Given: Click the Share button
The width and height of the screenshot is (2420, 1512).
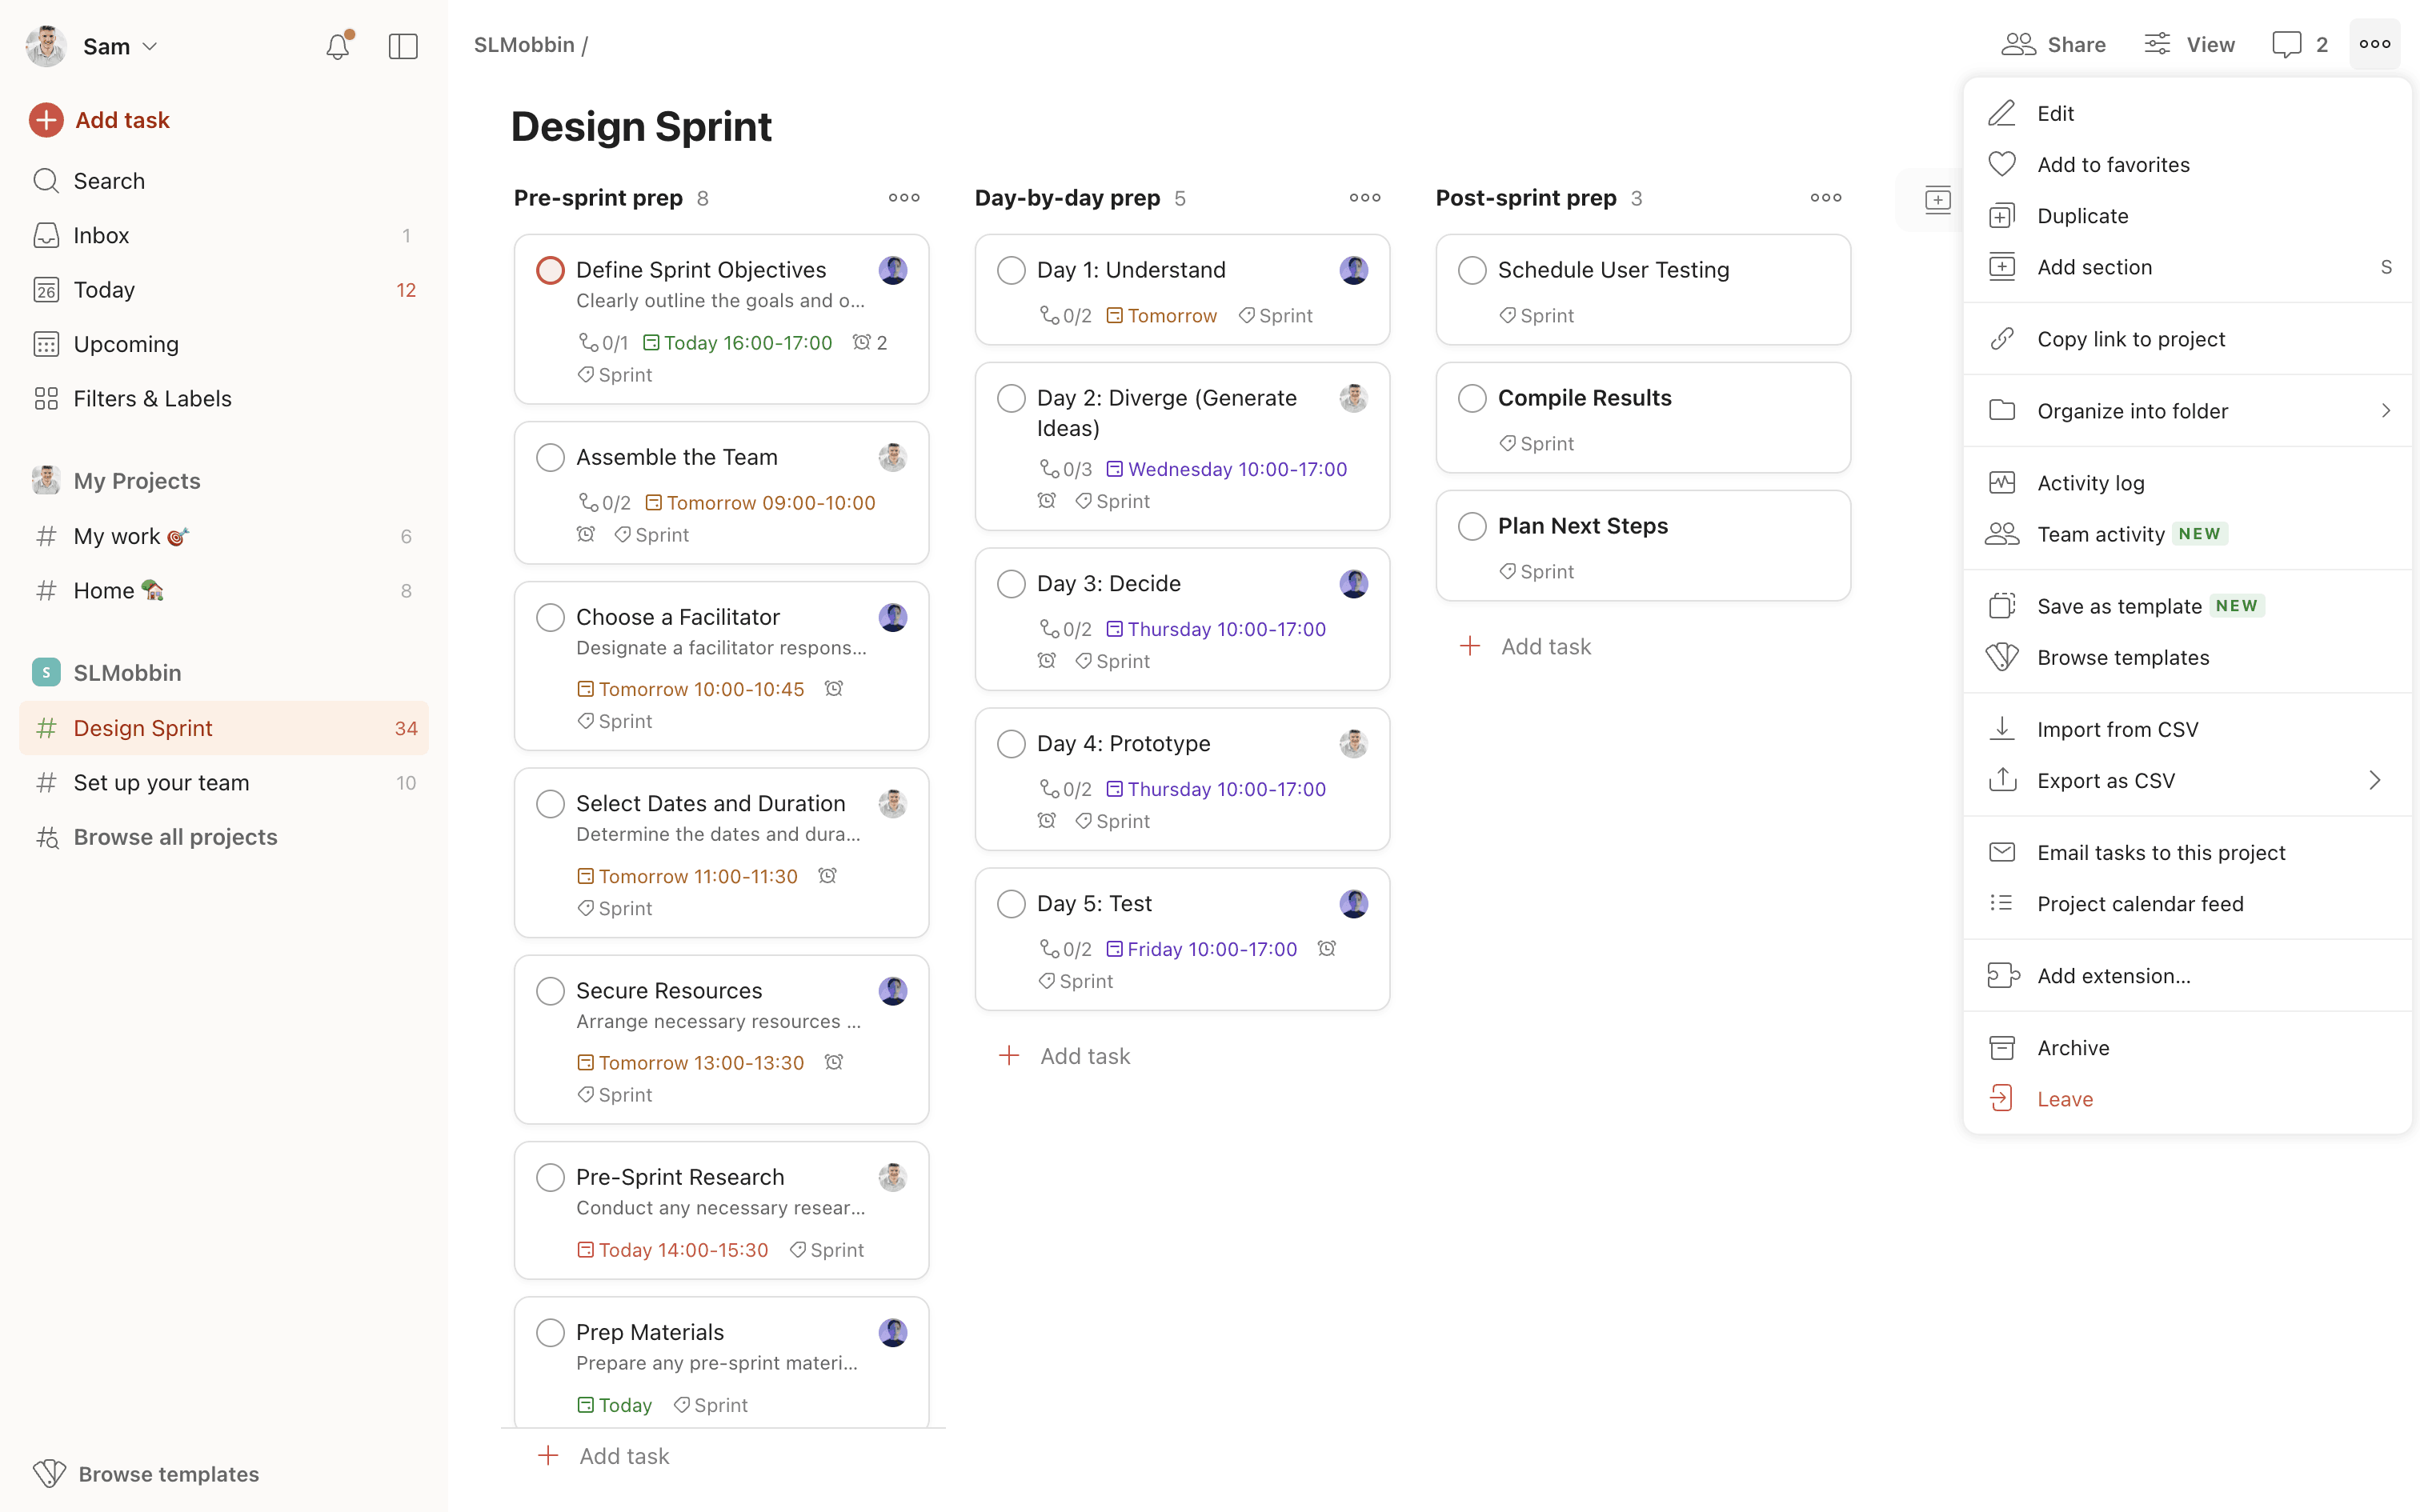Looking at the screenshot, I should [x=2054, y=44].
